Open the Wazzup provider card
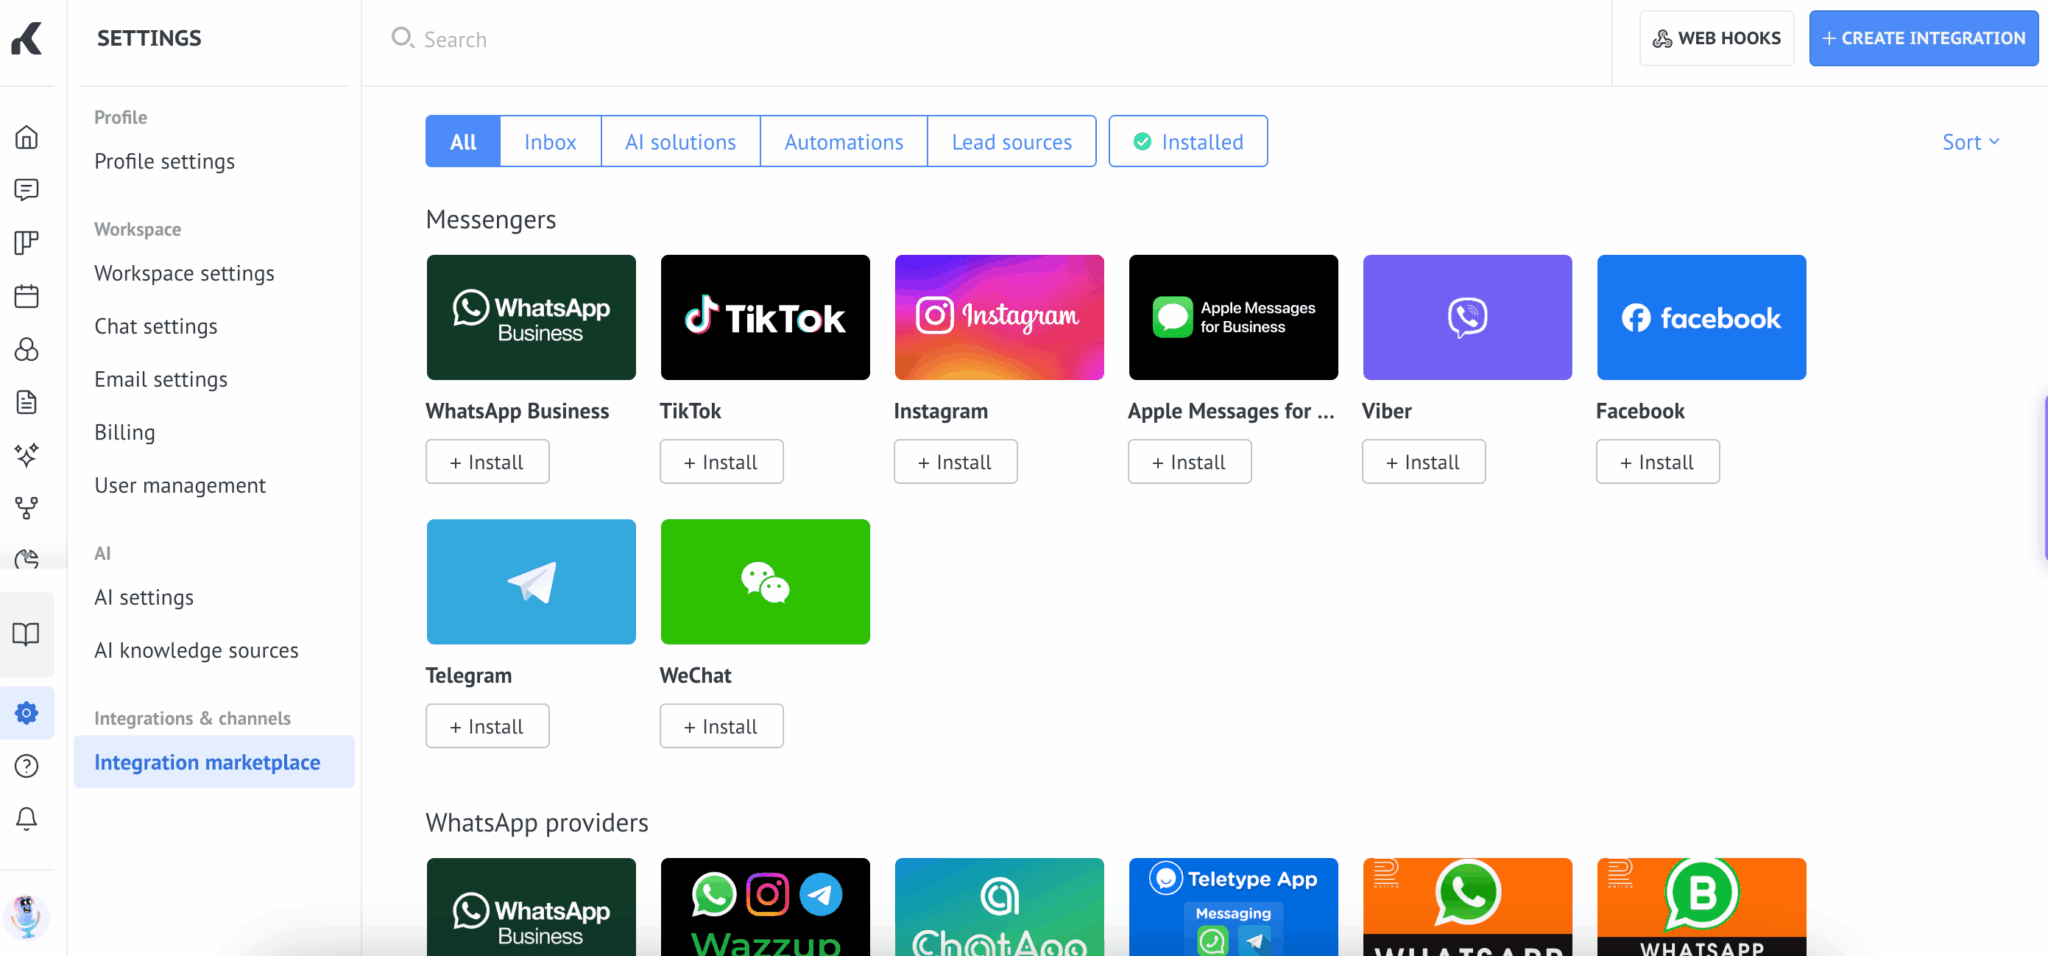Viewport: 2048px width, 956px height. [765, 906]
